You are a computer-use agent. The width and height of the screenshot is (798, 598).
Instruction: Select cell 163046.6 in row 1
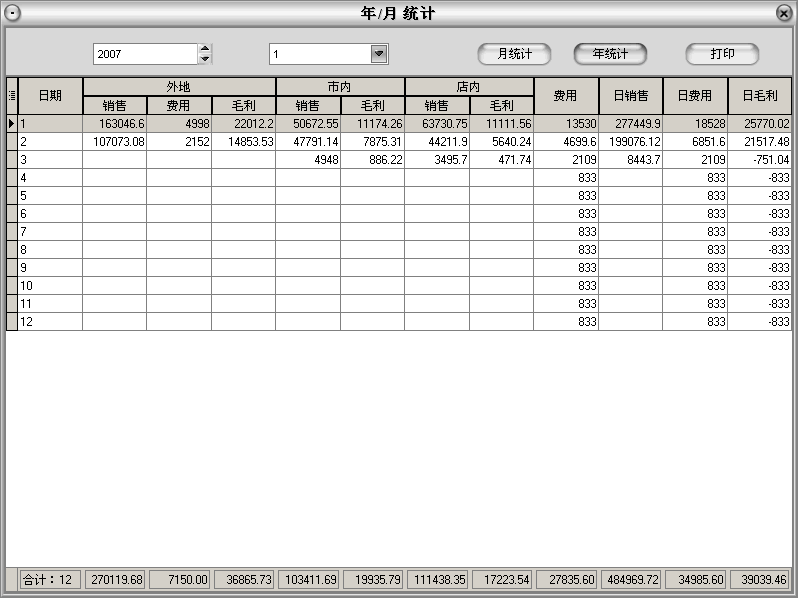[115, 124]
